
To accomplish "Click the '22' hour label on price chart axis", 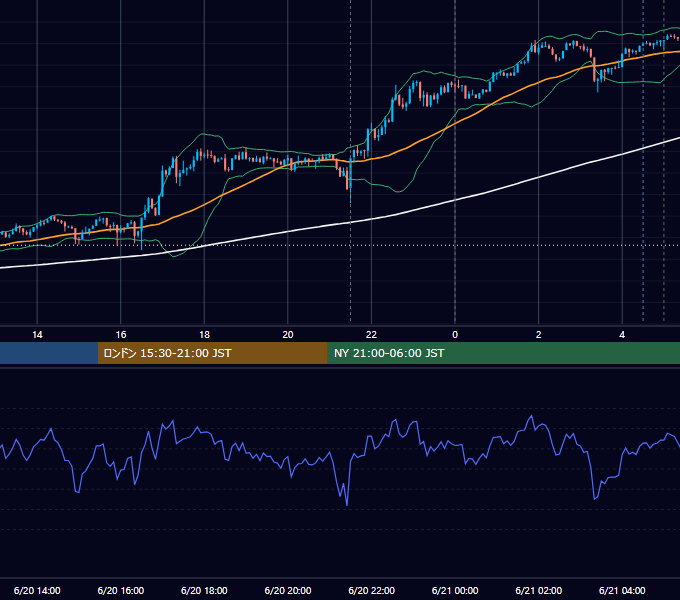I will click(x=371, y=335).
